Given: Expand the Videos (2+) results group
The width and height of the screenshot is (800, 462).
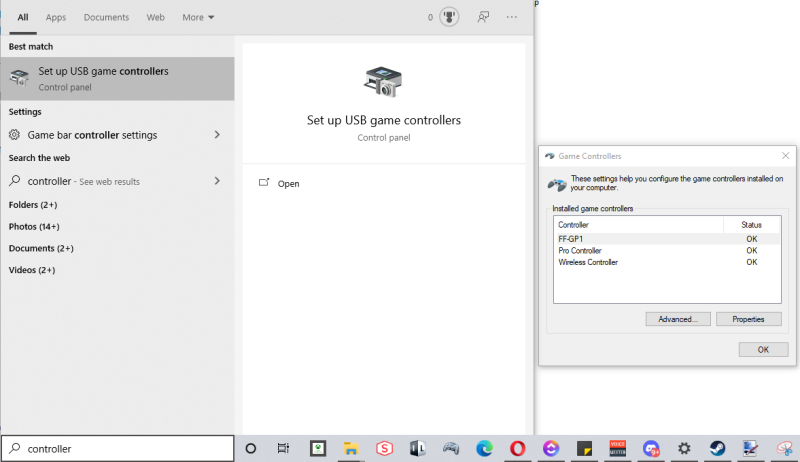Looking at the screenshot, I should (x=32, y=270).
